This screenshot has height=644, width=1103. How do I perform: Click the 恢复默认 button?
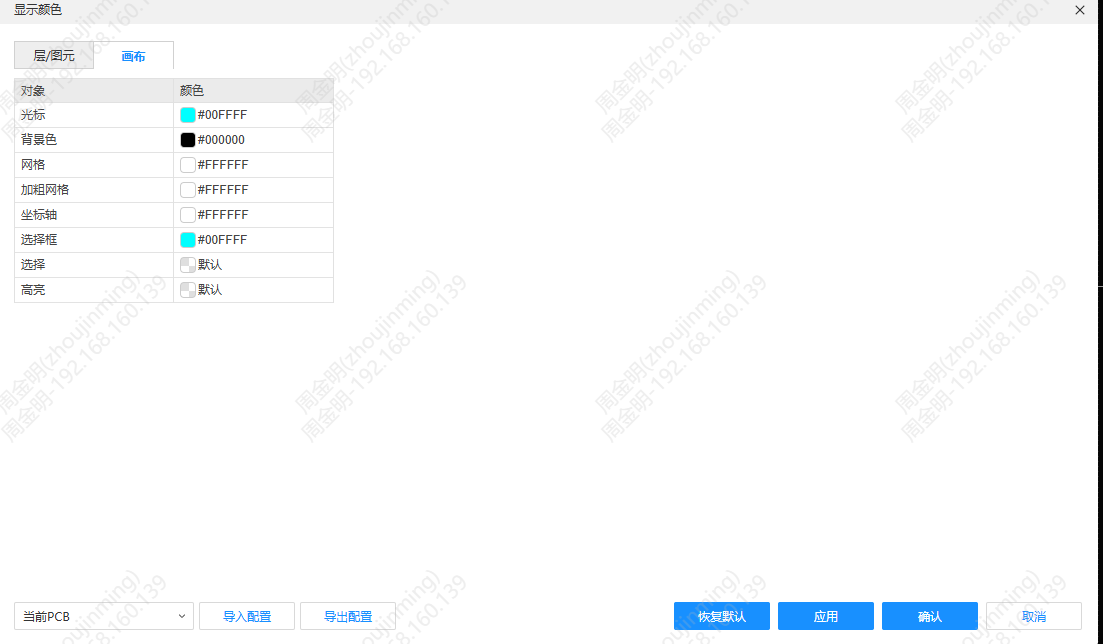click(x=722, y=617)
